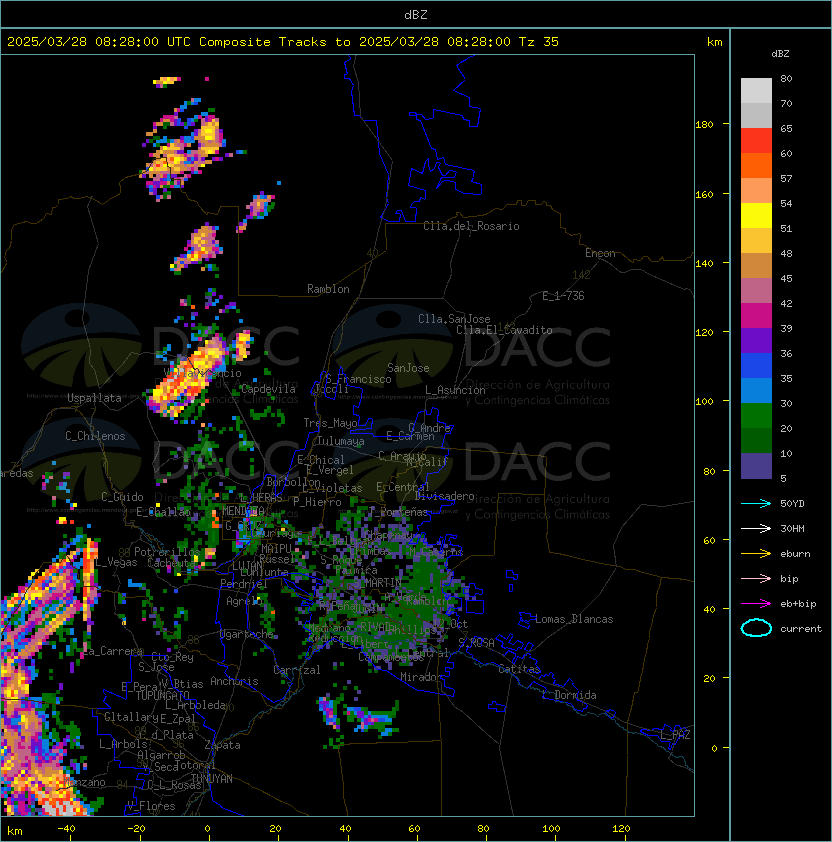Click the 'Carrizal' map label
The image size is (832, 842).
point(297,670)
